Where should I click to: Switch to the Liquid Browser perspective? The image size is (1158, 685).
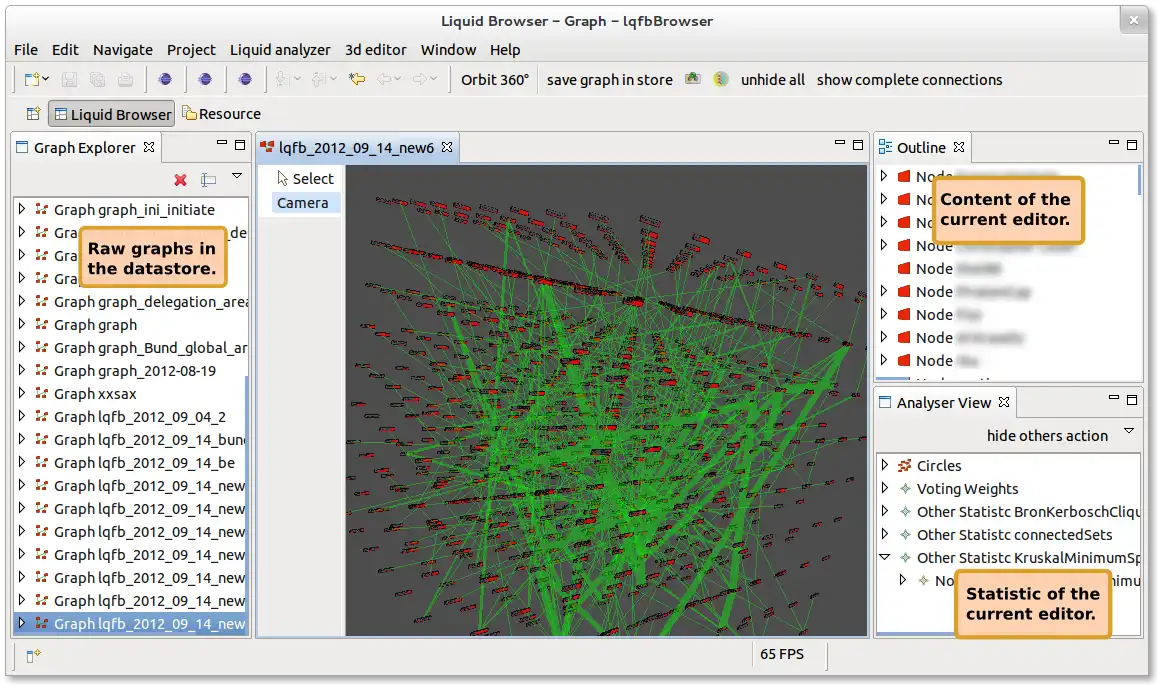[112, 114]
